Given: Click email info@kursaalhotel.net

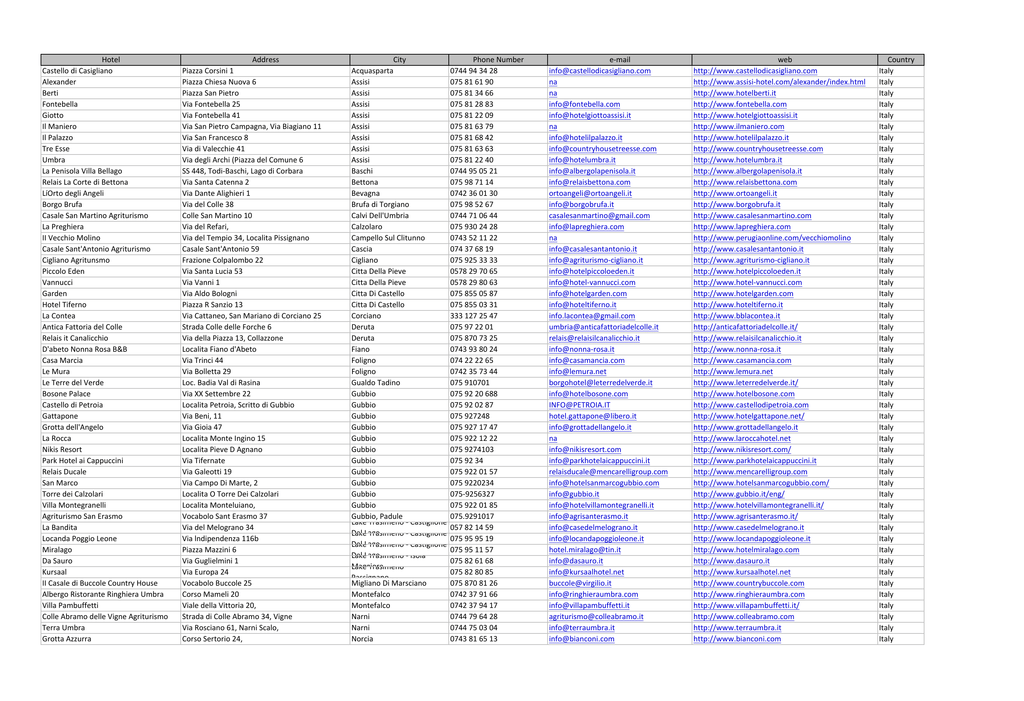Looking at the screenshot, I should coord(586,572).
